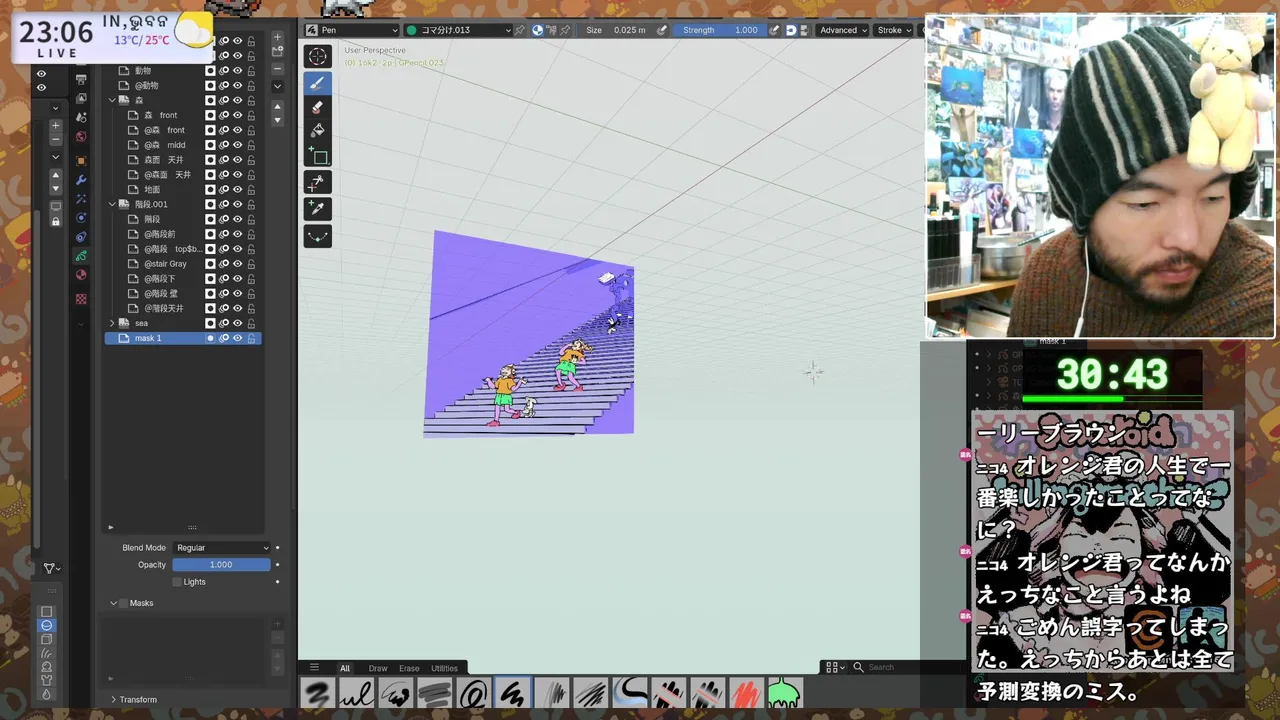
Task: Move the layer down in the list
Action: (x=278, y=120)
